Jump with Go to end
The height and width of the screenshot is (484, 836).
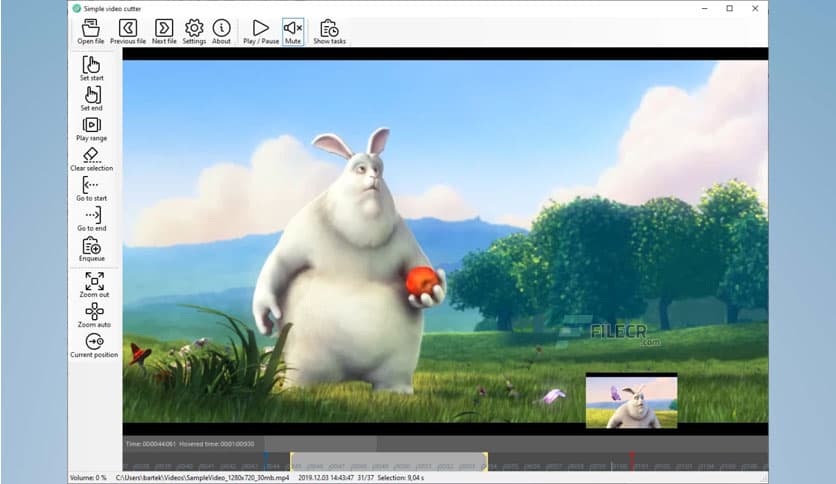tap(92, 219)
